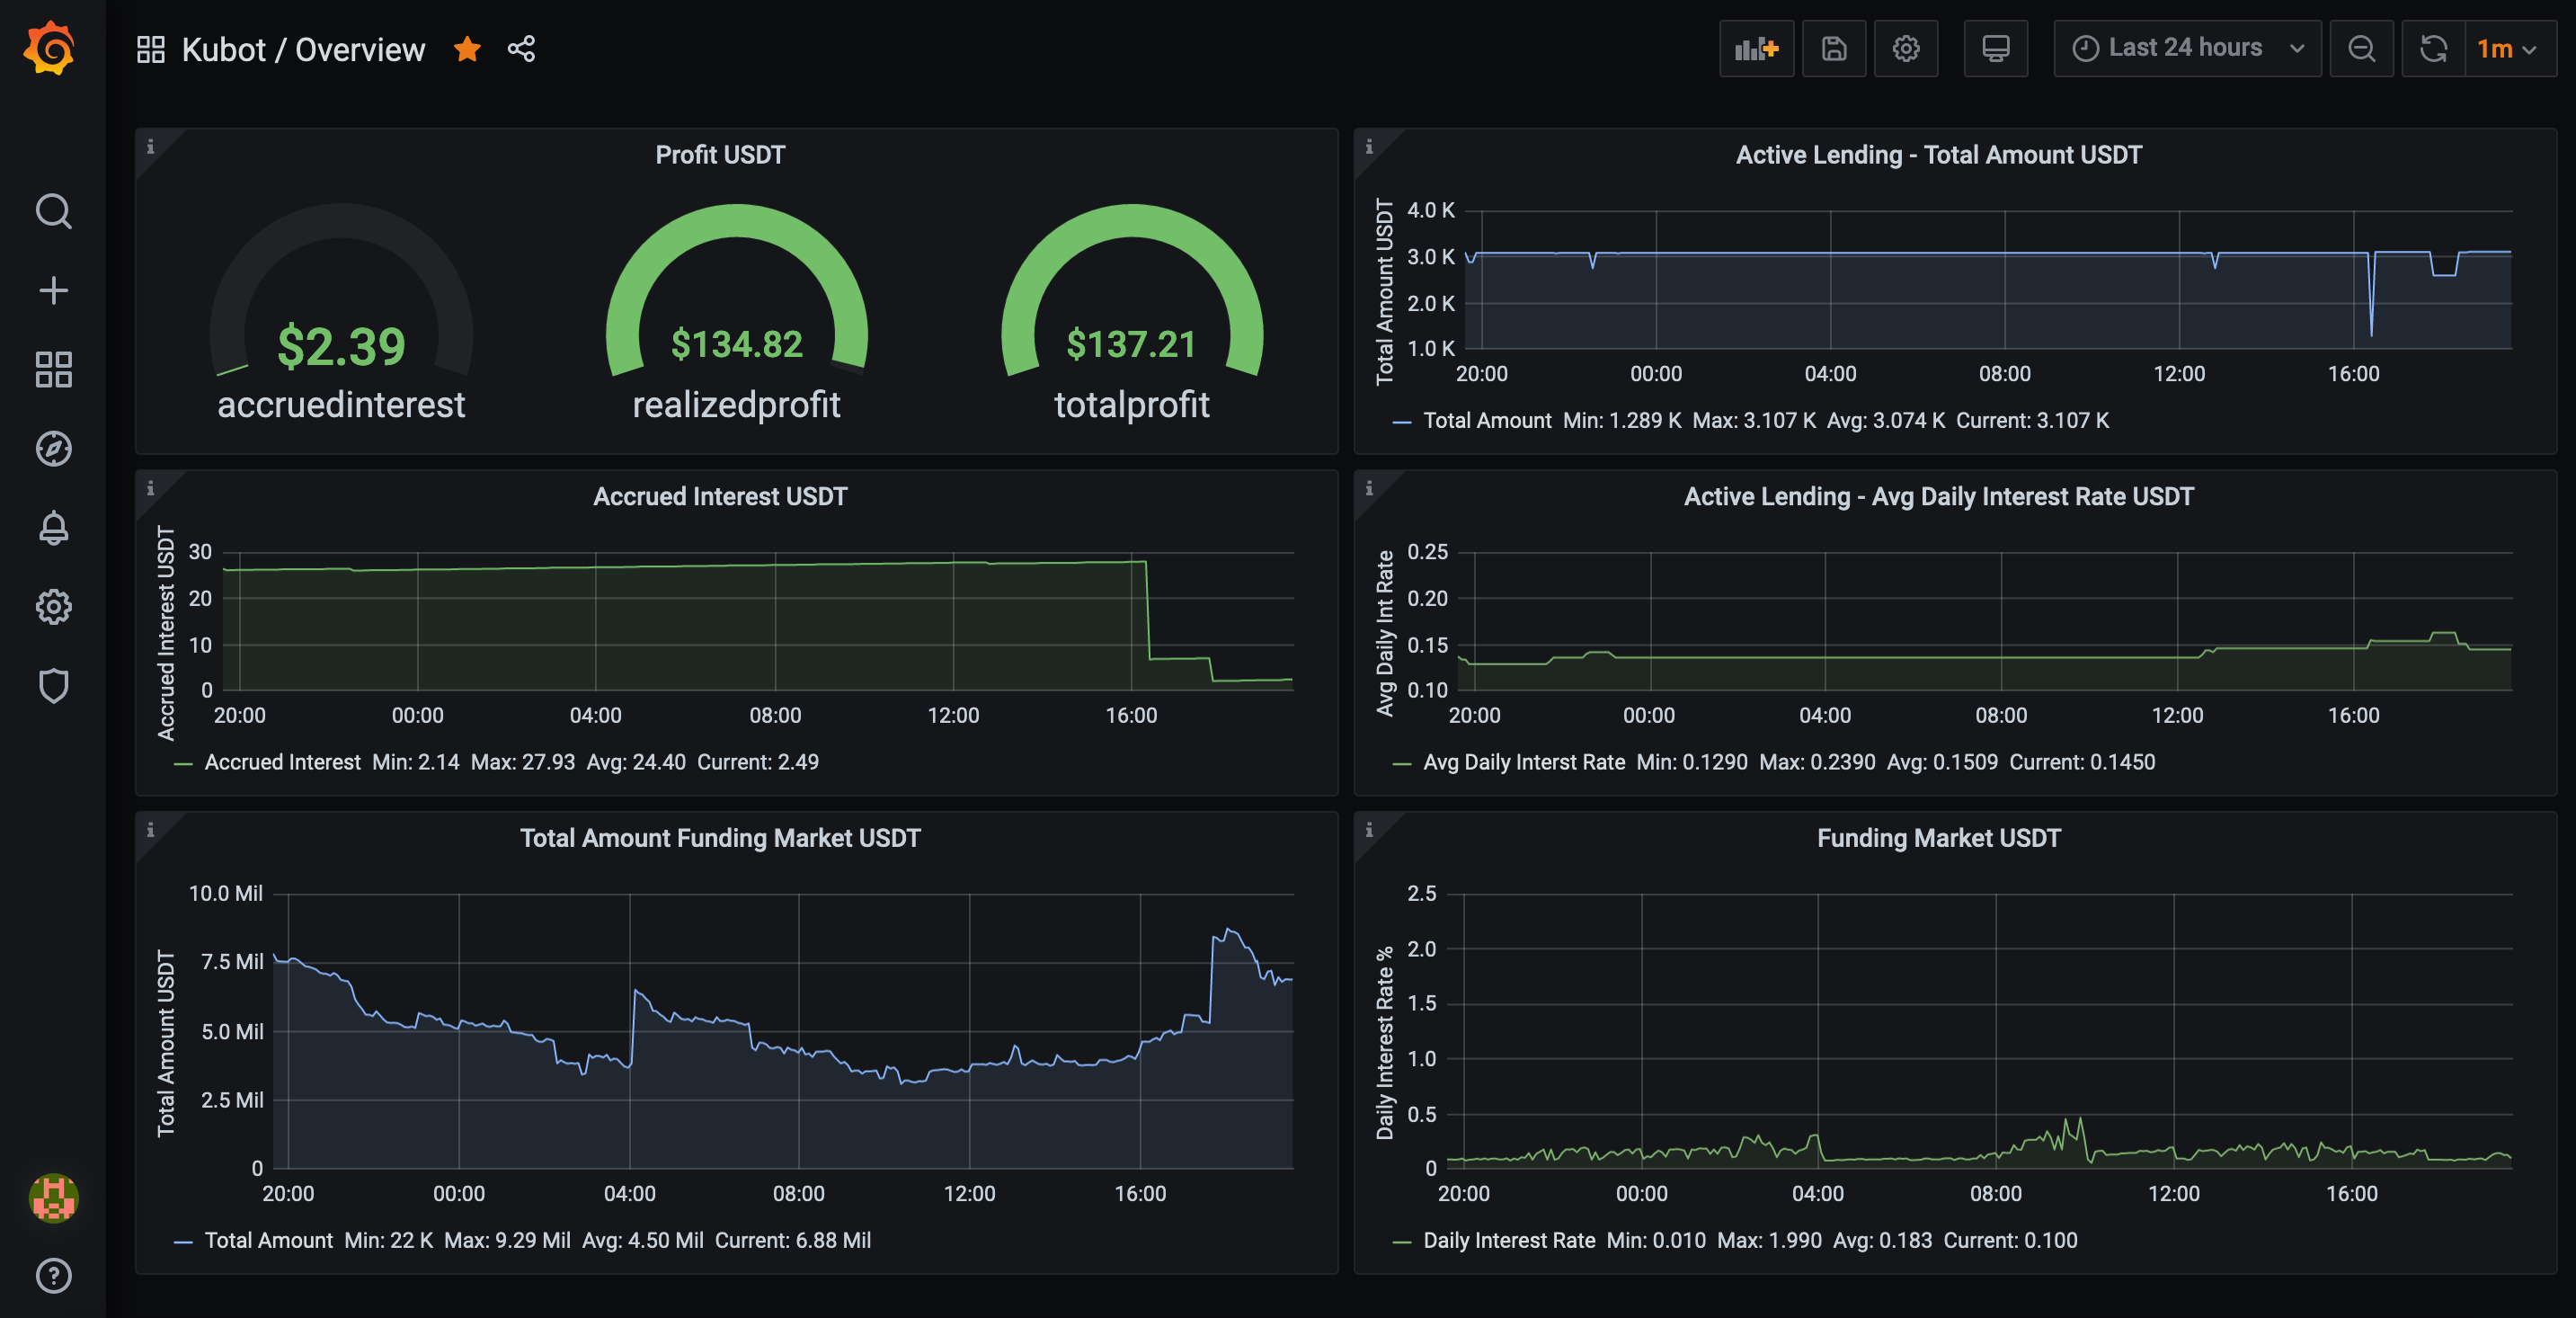Save the dashboard using the floppy icon
The image size is (2576, 1318).
1833,48
